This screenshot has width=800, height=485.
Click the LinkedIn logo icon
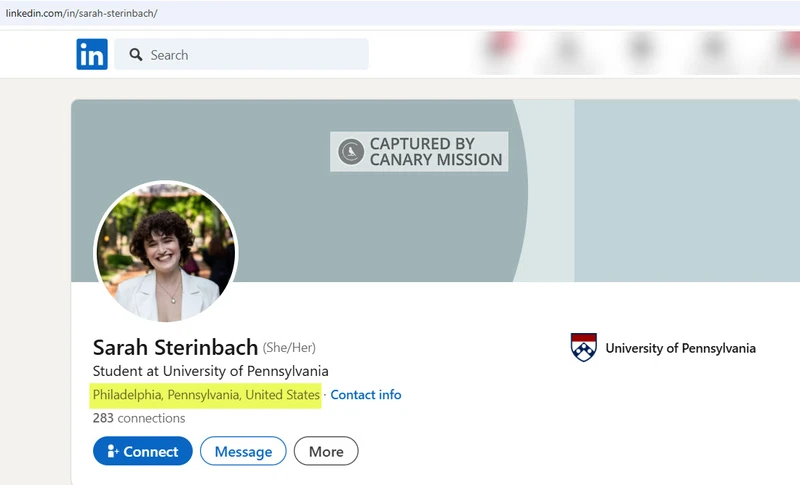coord(92,54)
